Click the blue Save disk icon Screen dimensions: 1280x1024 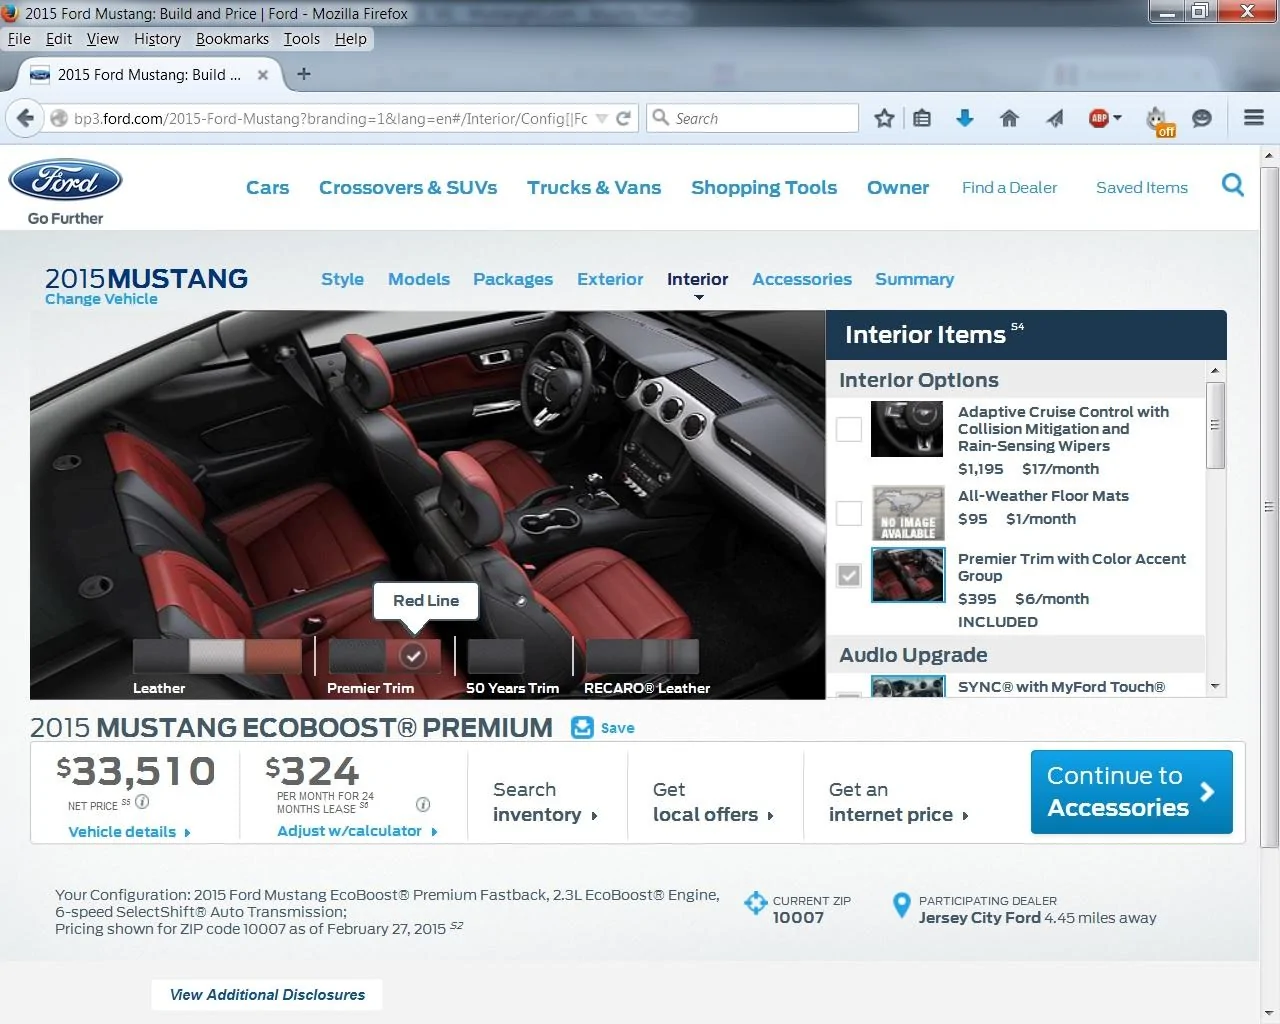click(582, 727)
